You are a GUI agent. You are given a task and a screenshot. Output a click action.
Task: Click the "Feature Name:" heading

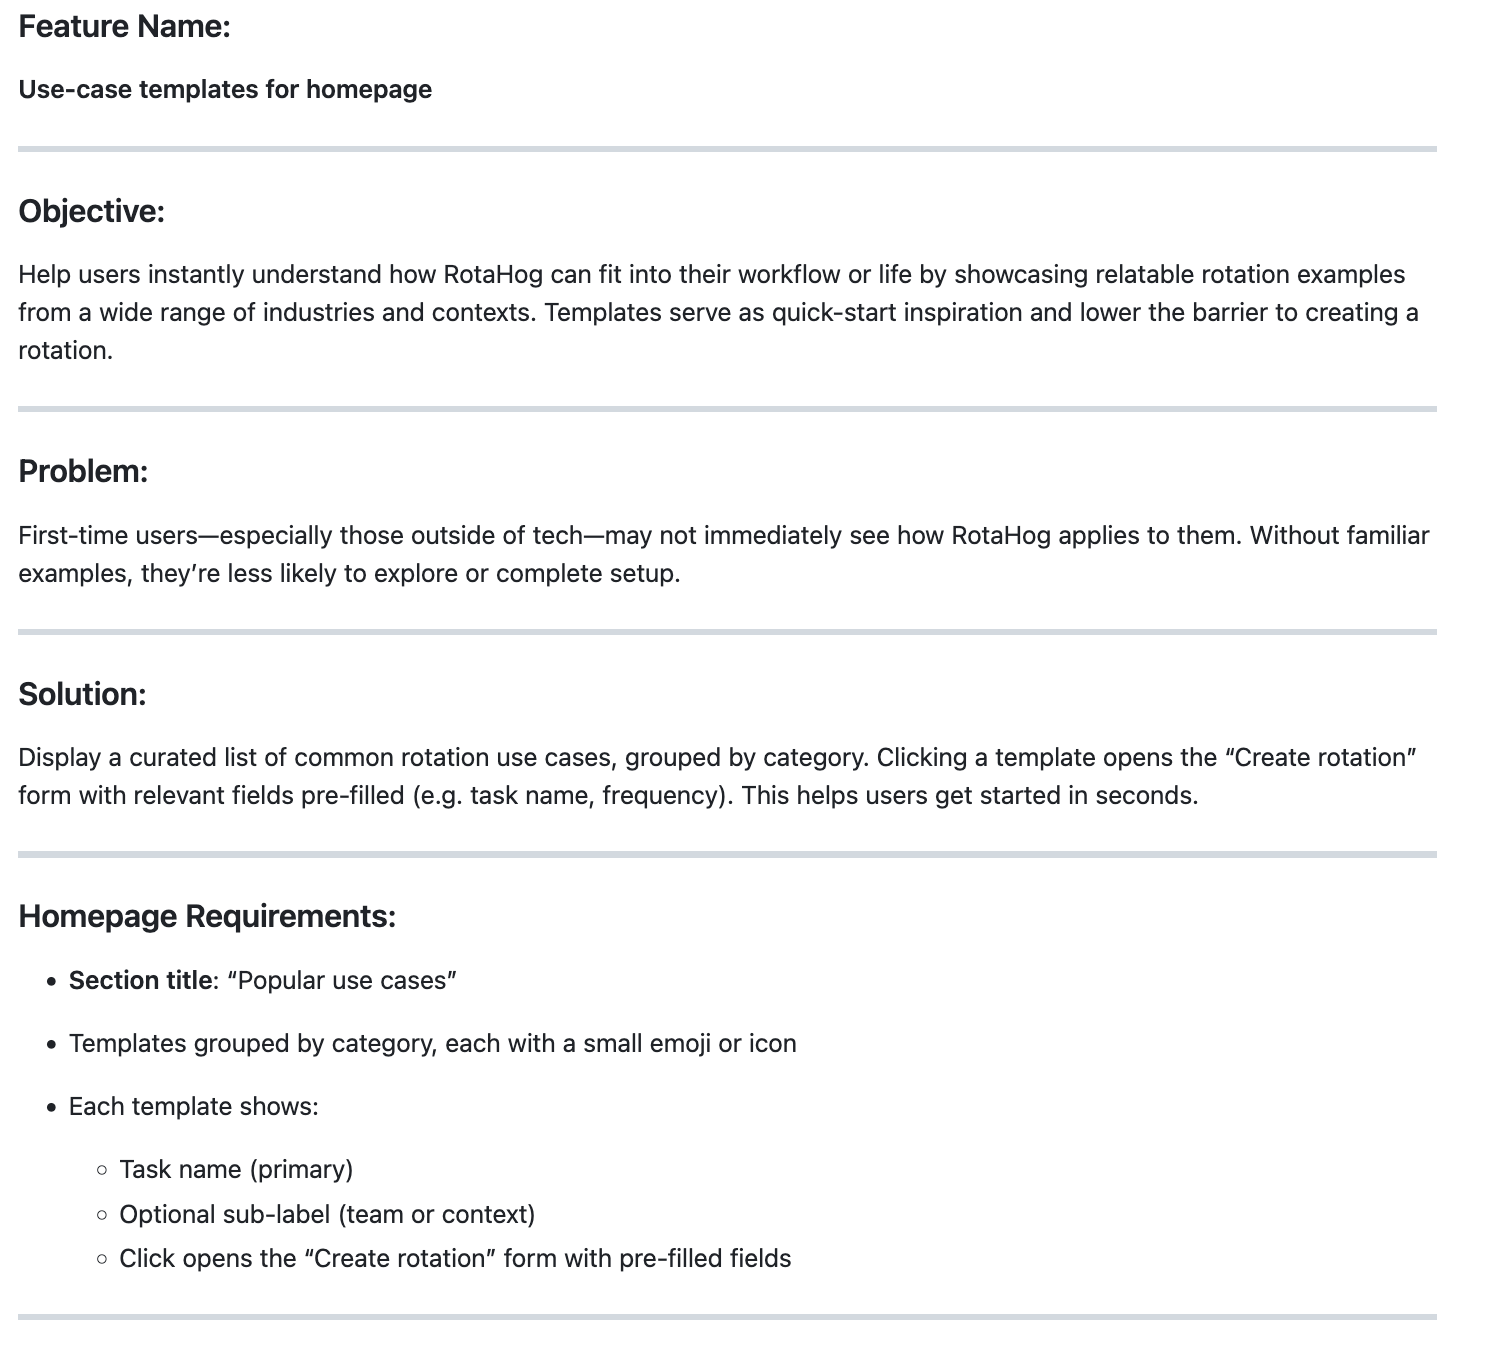pyautogui.click(x=124, y=27)
